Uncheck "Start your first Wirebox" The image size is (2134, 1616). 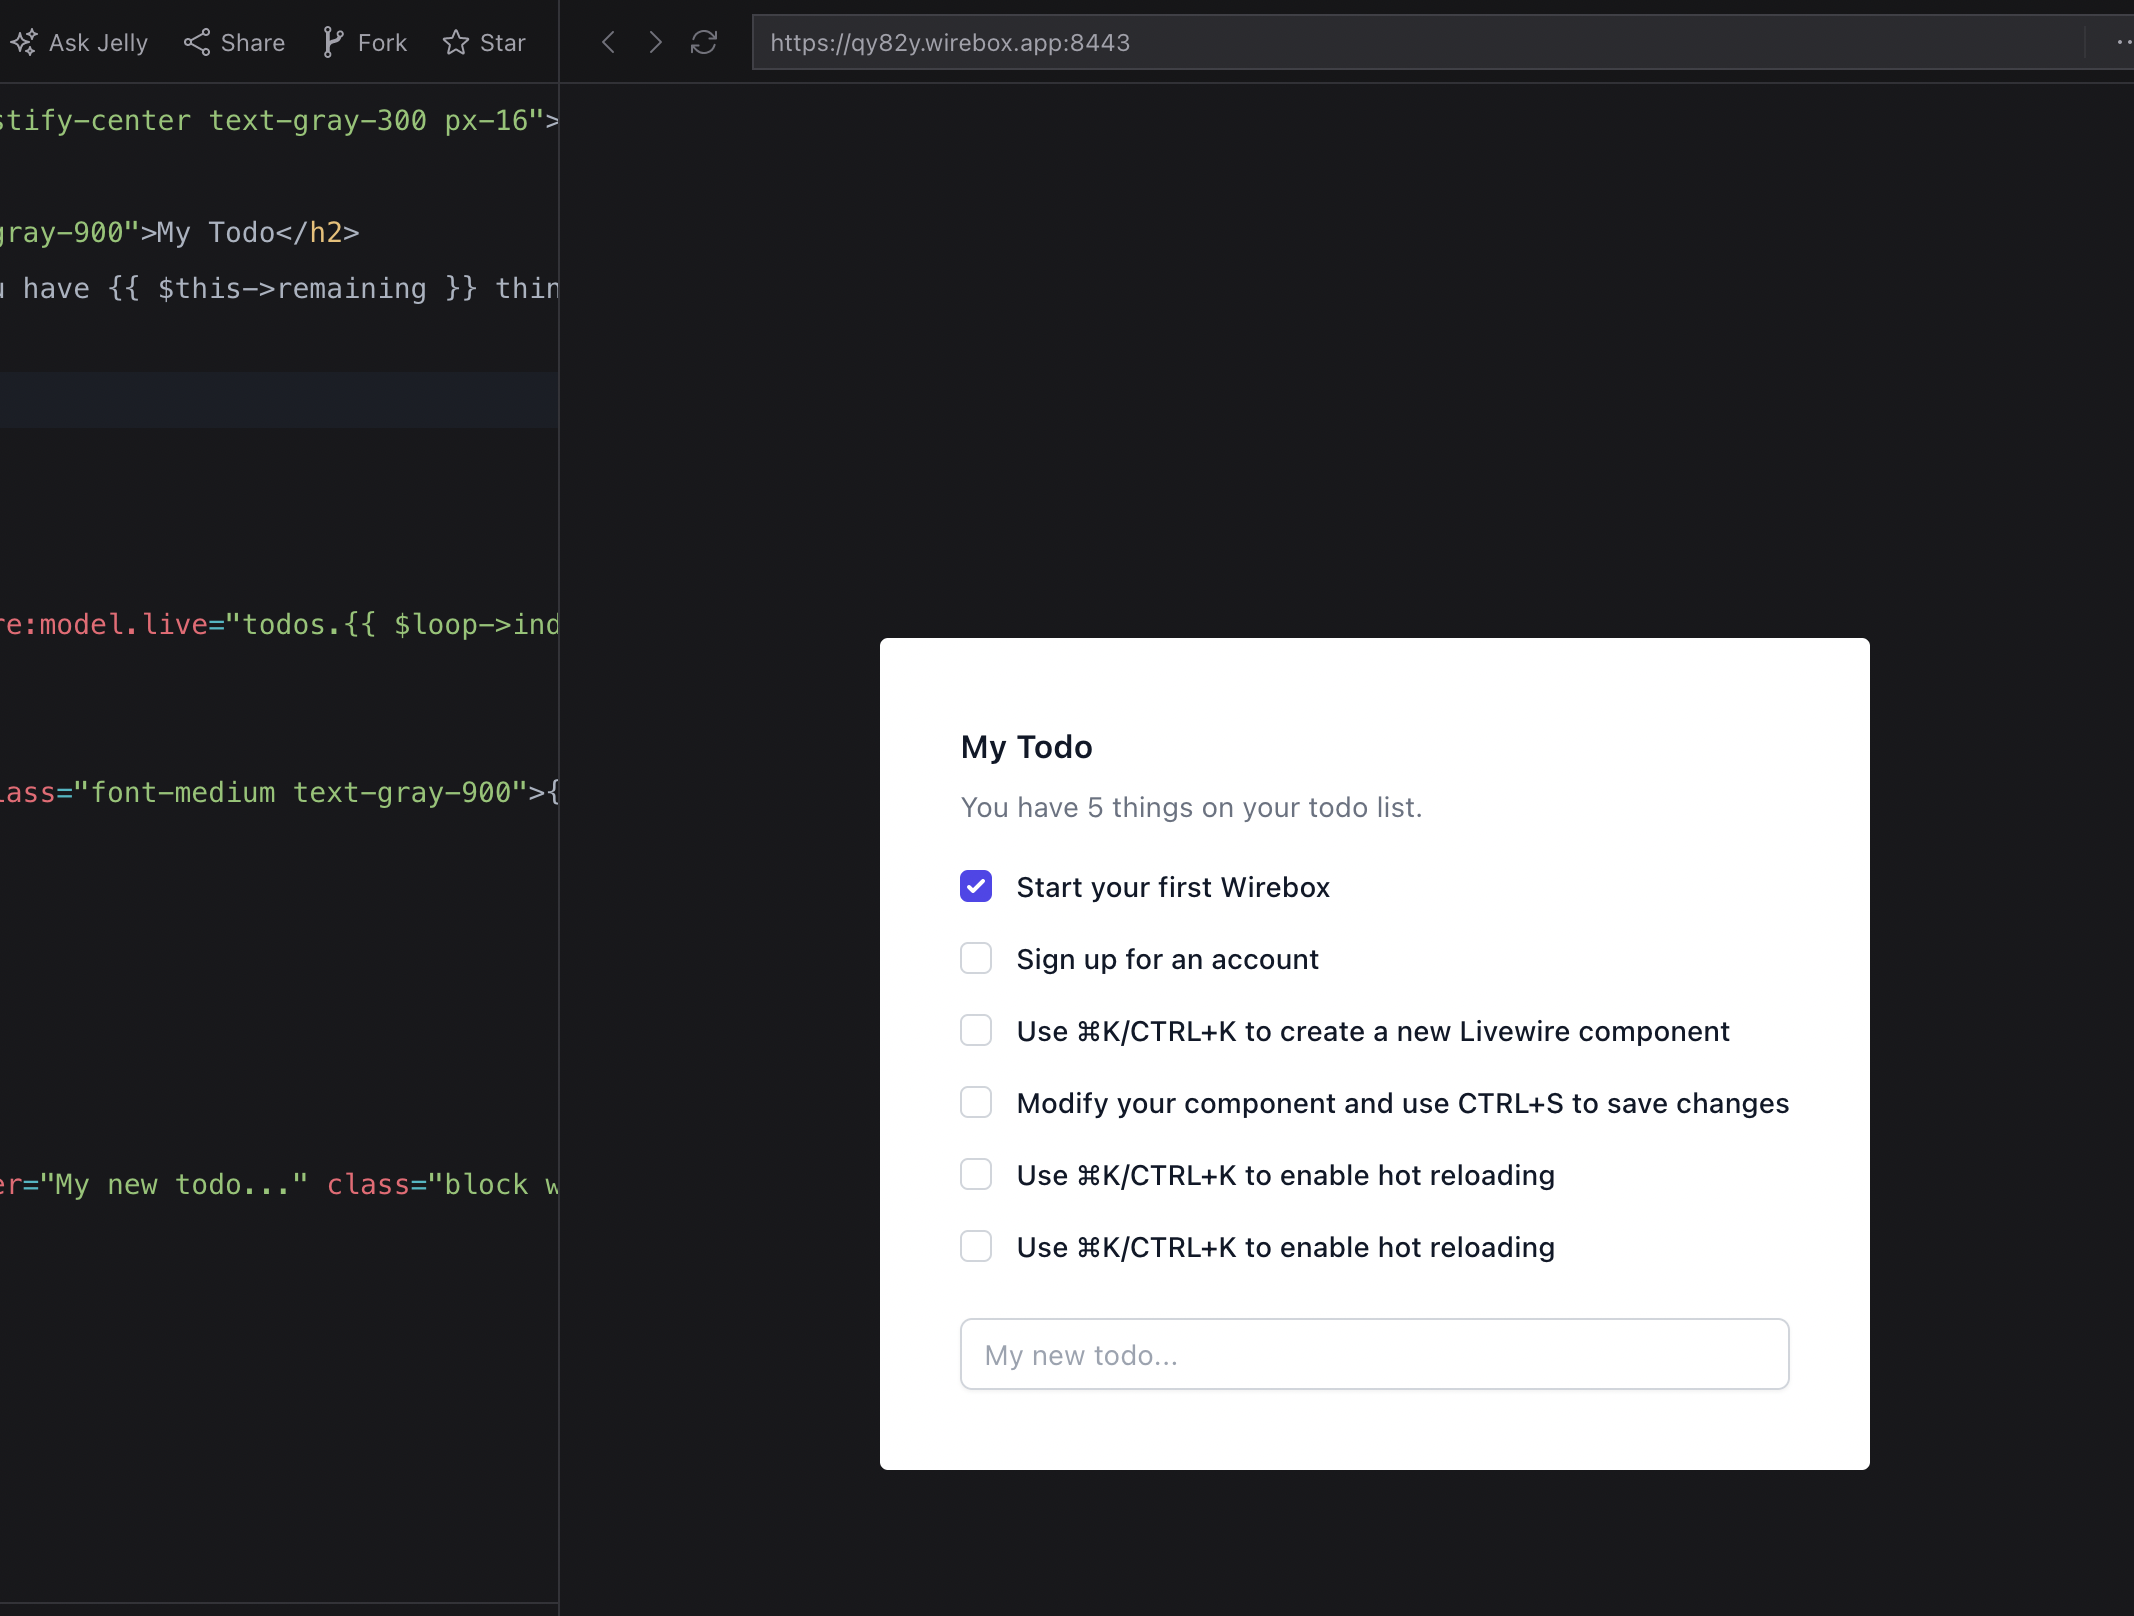[976, 886]
